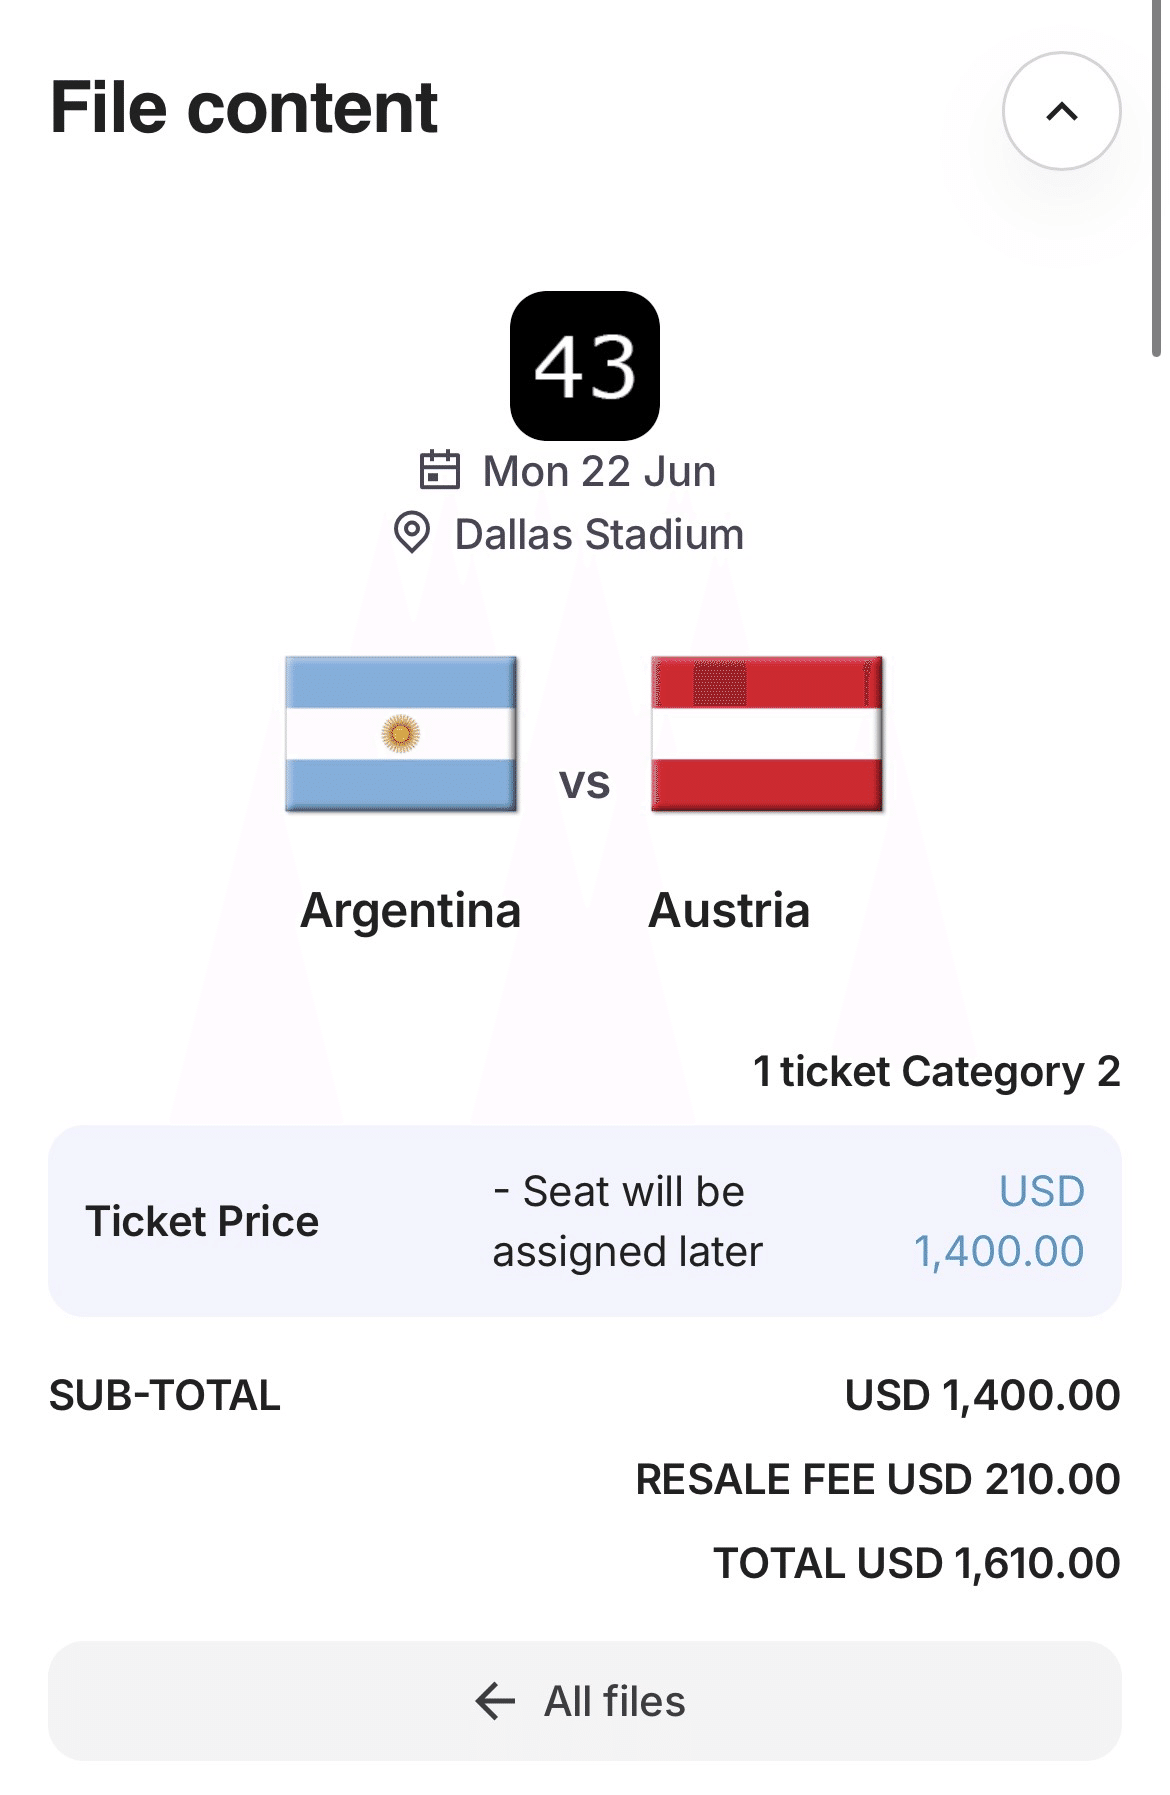Click the TOTAL USD 1,610.00 line
1170x1795 pixels.
[x=916, y=1563]
